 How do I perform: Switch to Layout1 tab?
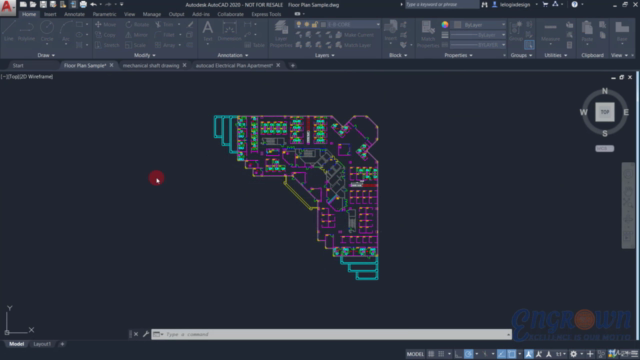[42, 344]
